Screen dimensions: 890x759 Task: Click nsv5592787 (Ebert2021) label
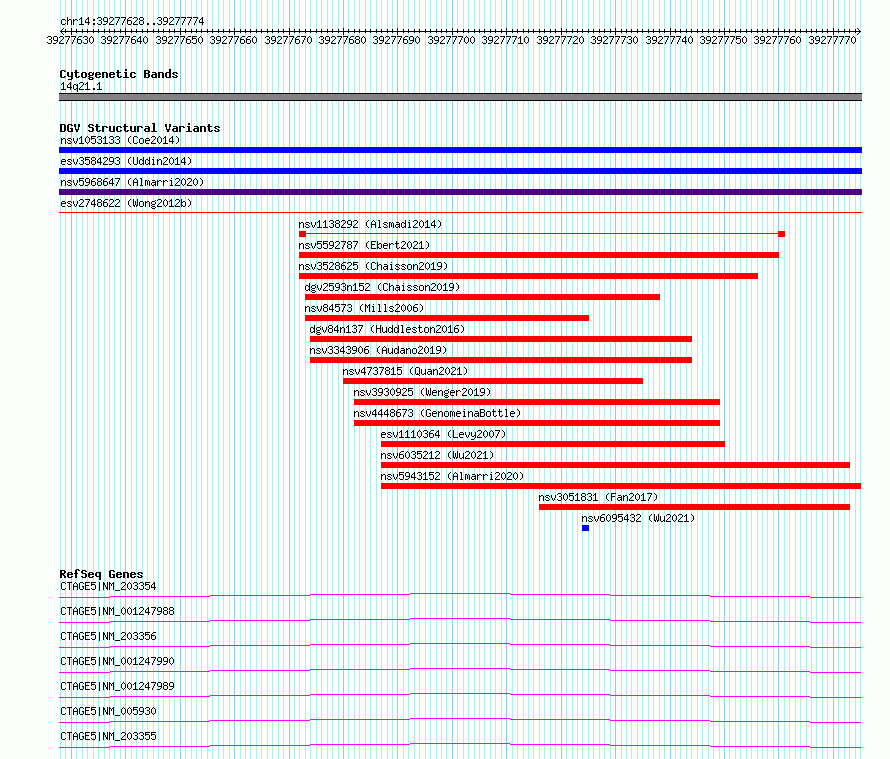(364, 245)
